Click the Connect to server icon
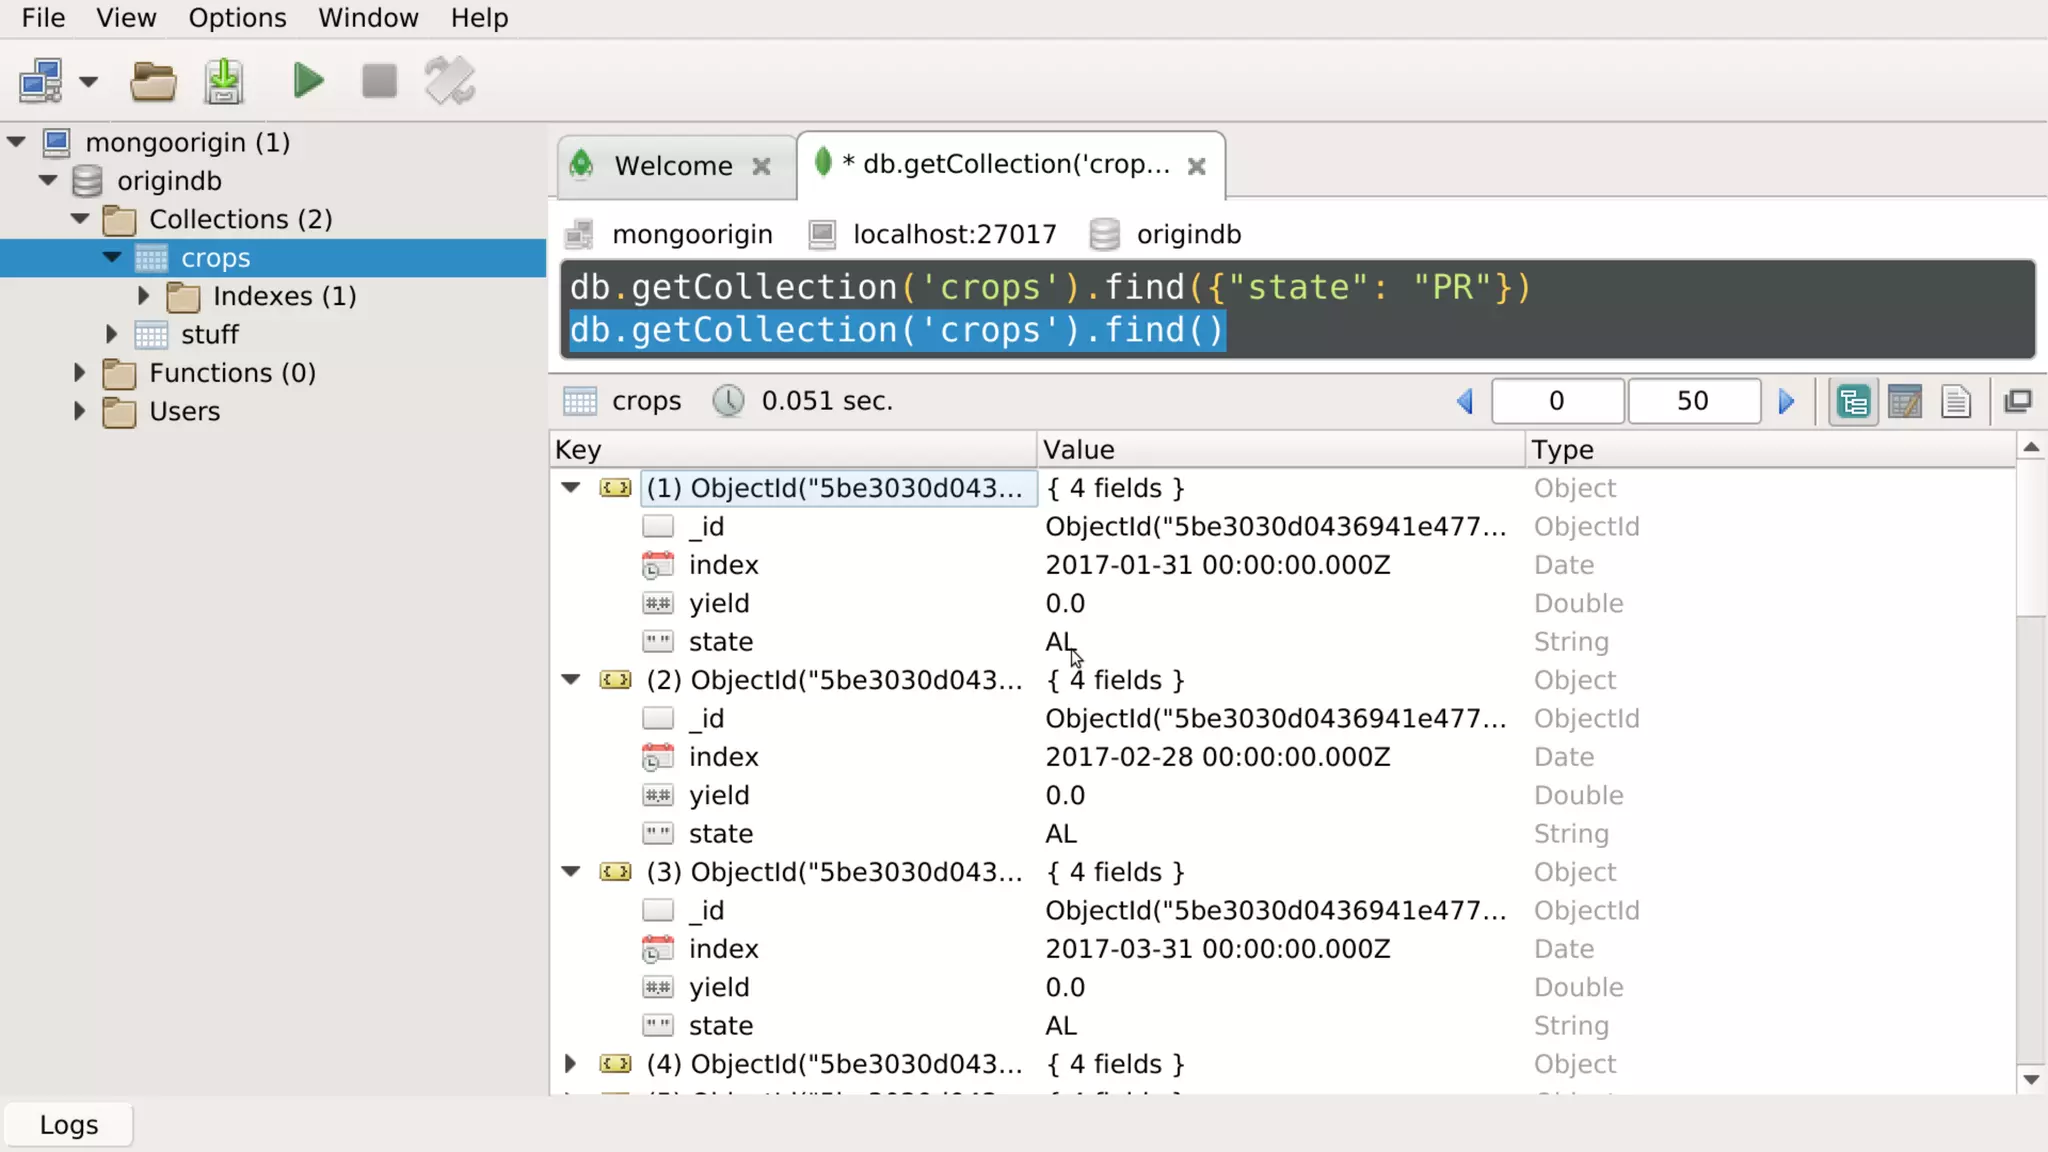This screenshot has height=1152, width=2048. [x=41, y=81]
